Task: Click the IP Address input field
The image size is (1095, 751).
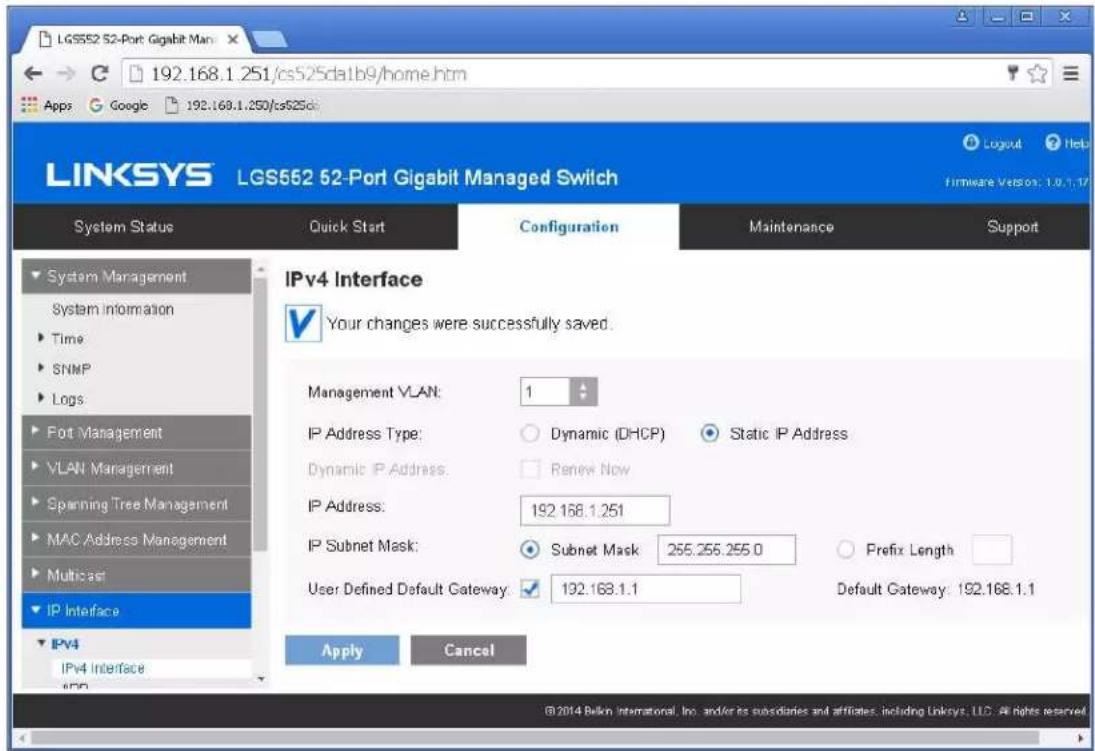Action: 595,511
